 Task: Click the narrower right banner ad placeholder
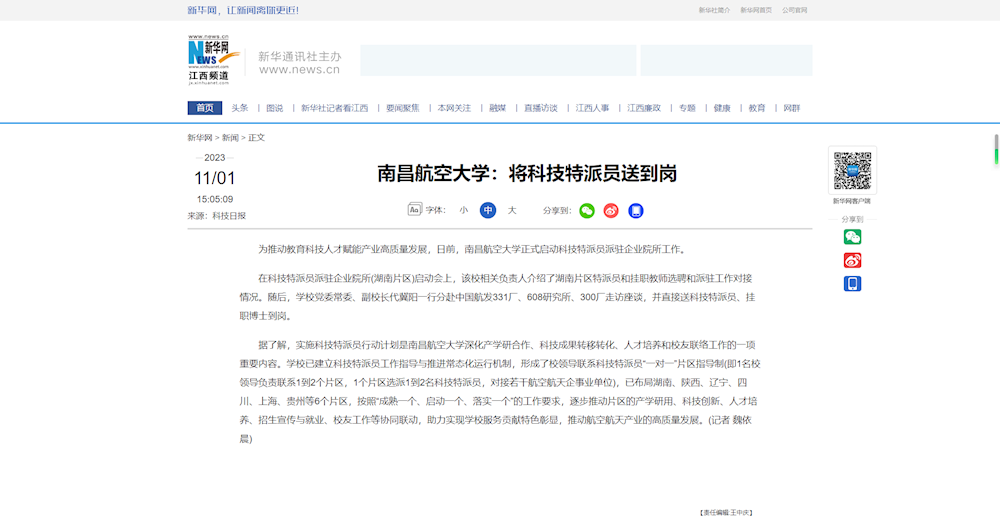pos(726,60)
